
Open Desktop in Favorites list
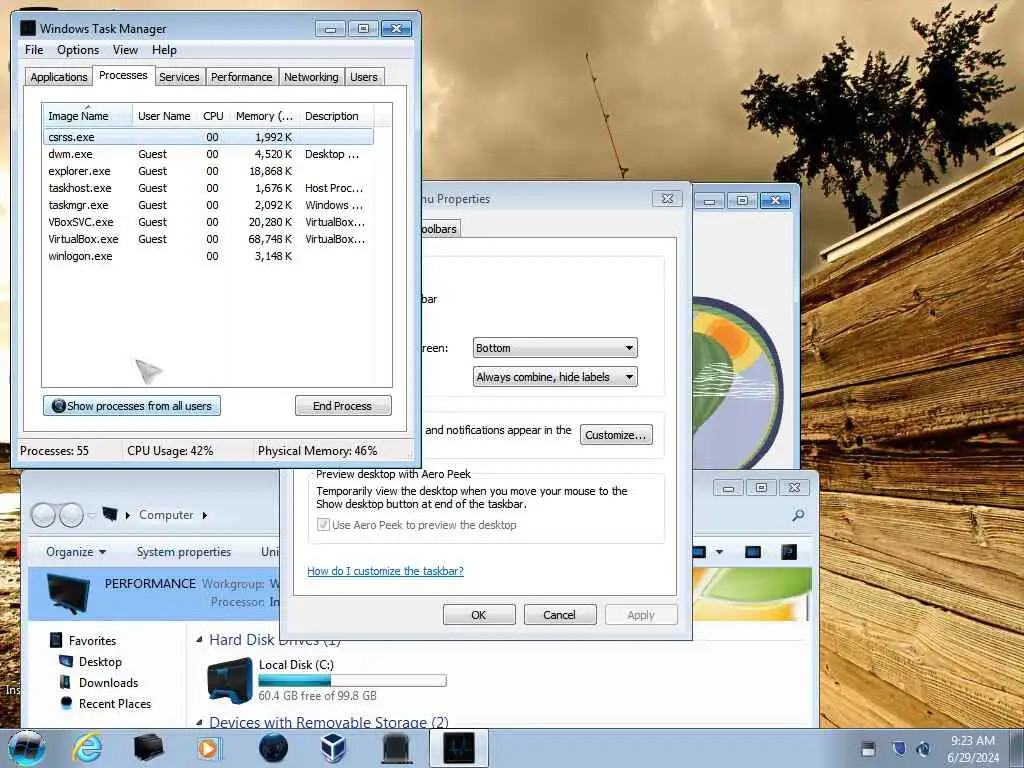pos(100,662)
